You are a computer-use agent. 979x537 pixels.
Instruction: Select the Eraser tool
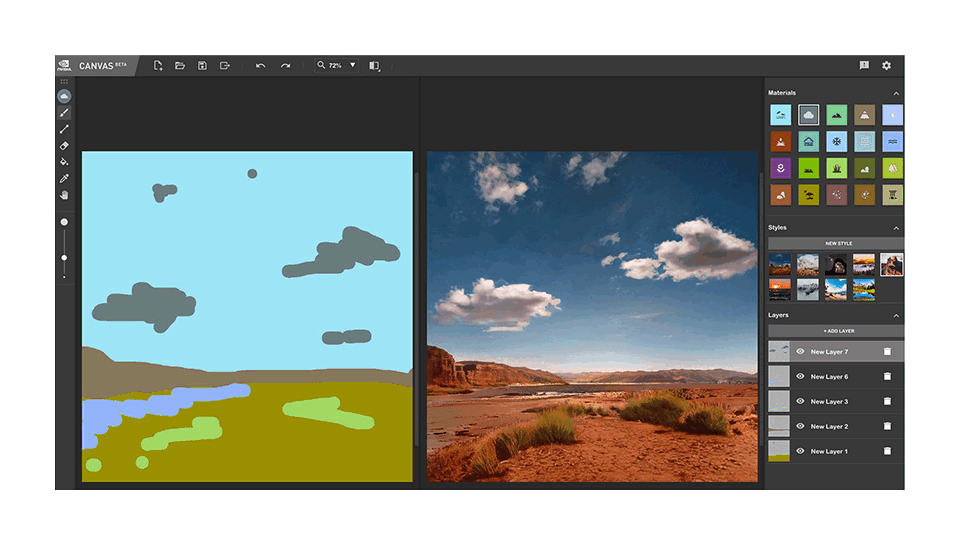(64, 145)
